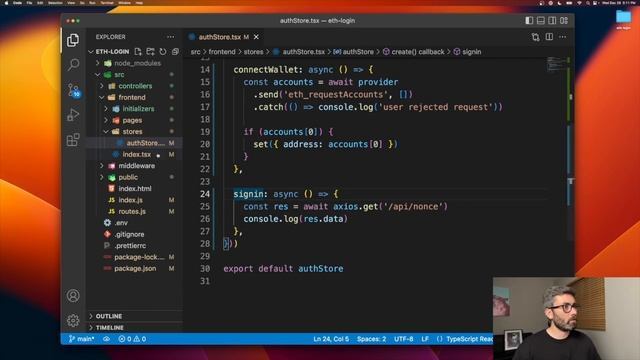Viewport: 640px width, 360px height.
Task: Click New Folder icon in ETH-LOGIN header
Action: pyautogui.click(x=150, y=51)
